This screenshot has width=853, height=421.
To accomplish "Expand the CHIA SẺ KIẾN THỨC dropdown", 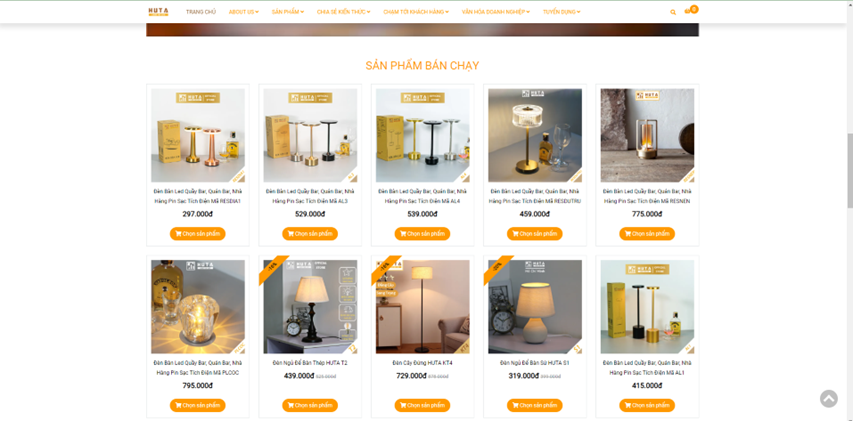I will coord(343,12).
